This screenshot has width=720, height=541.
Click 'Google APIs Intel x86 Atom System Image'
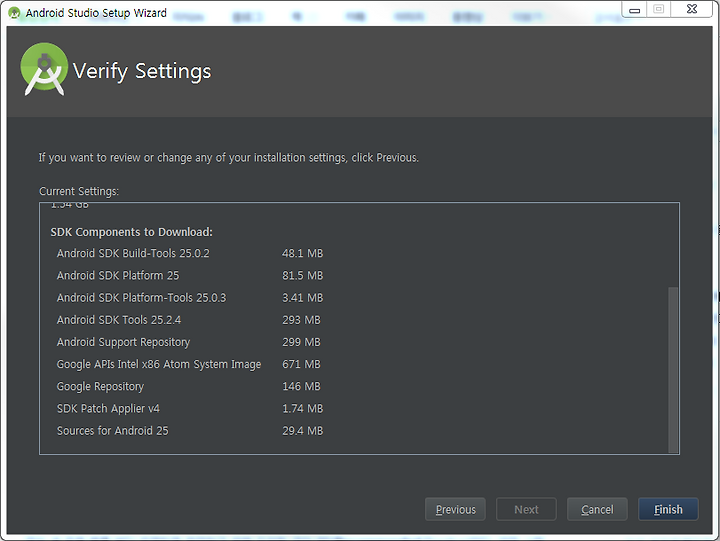159,364
